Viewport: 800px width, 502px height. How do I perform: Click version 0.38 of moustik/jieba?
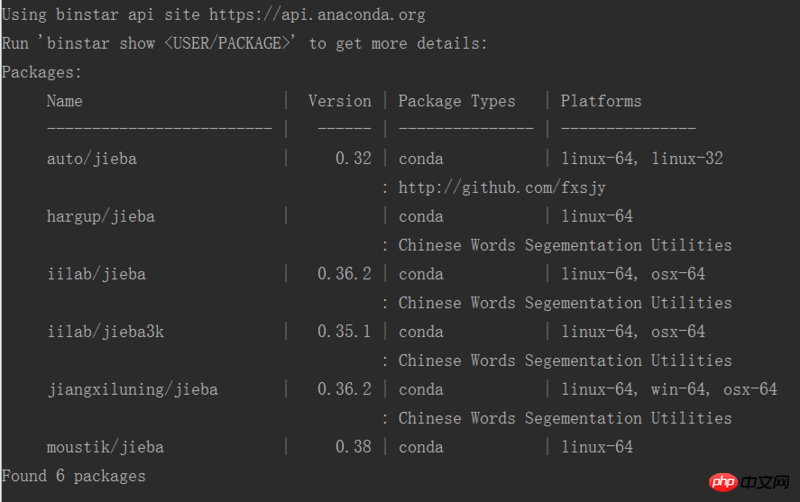click(354, 447)
